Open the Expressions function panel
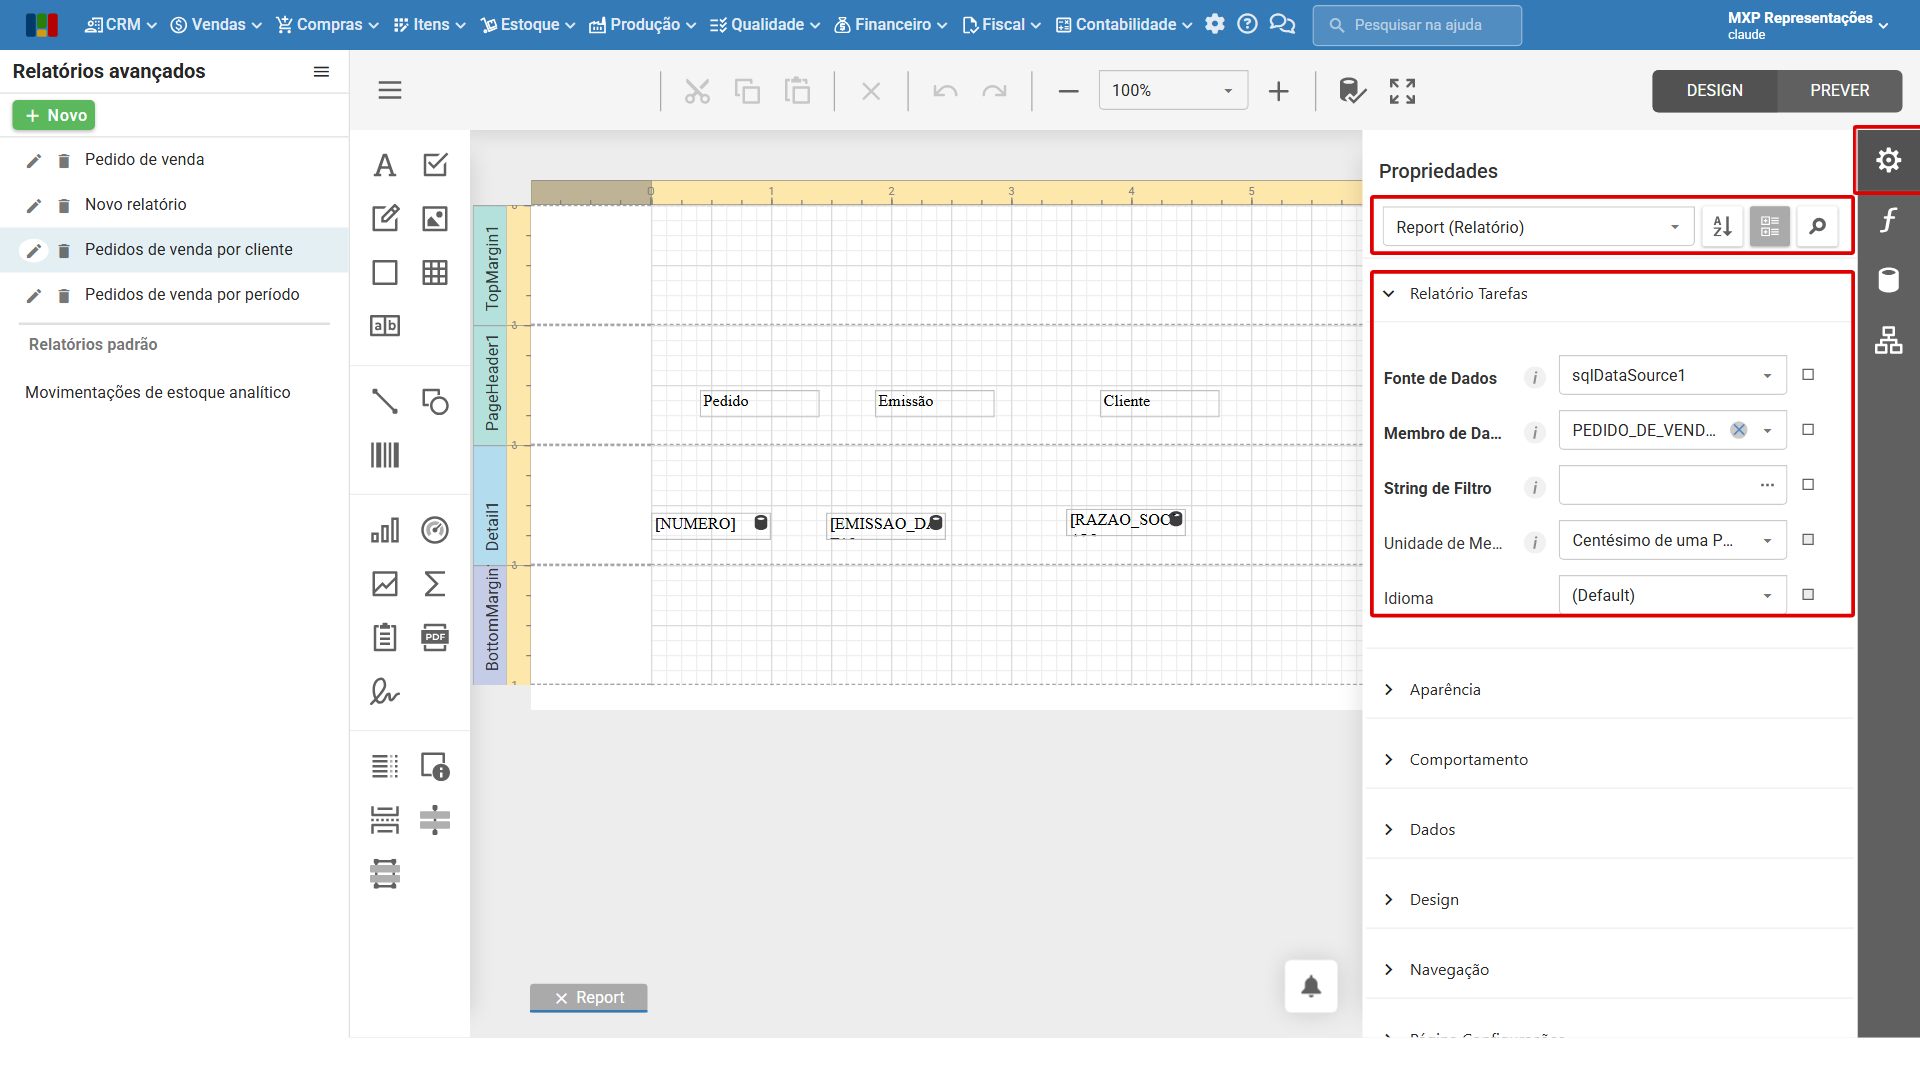 (x=1888, y=220)
